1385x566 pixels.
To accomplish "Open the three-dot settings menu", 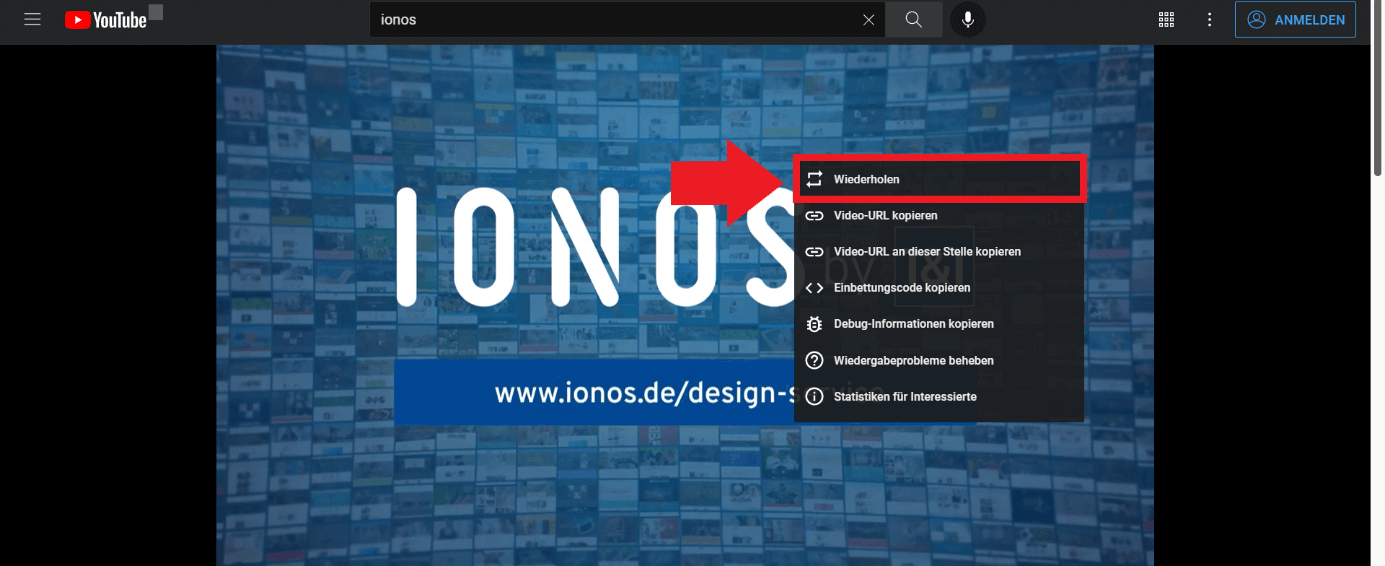I will (1210, 20).
